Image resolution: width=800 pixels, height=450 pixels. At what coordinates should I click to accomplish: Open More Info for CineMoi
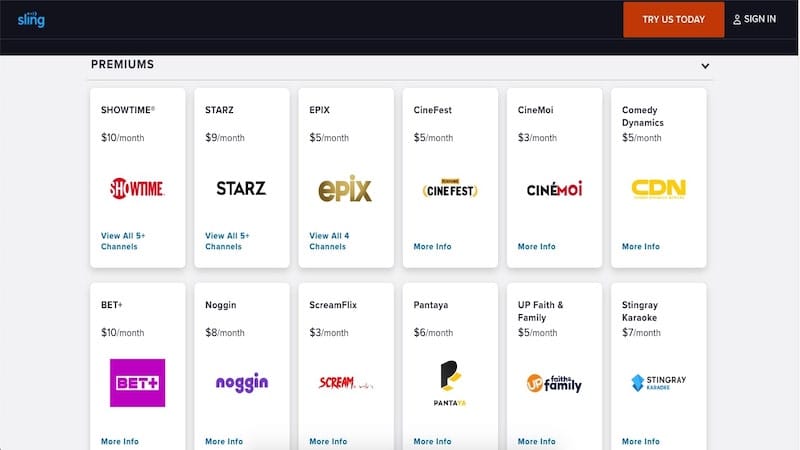point(536,246)
